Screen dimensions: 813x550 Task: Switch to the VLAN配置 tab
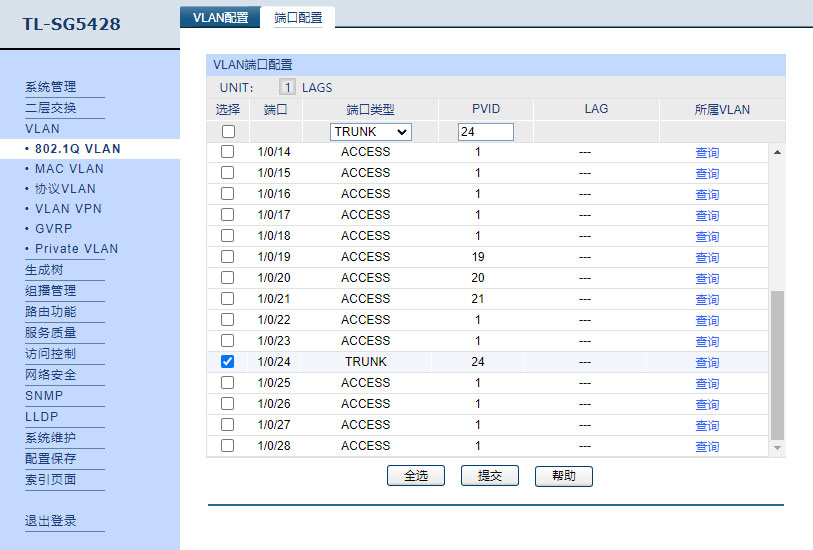[220, 17]
